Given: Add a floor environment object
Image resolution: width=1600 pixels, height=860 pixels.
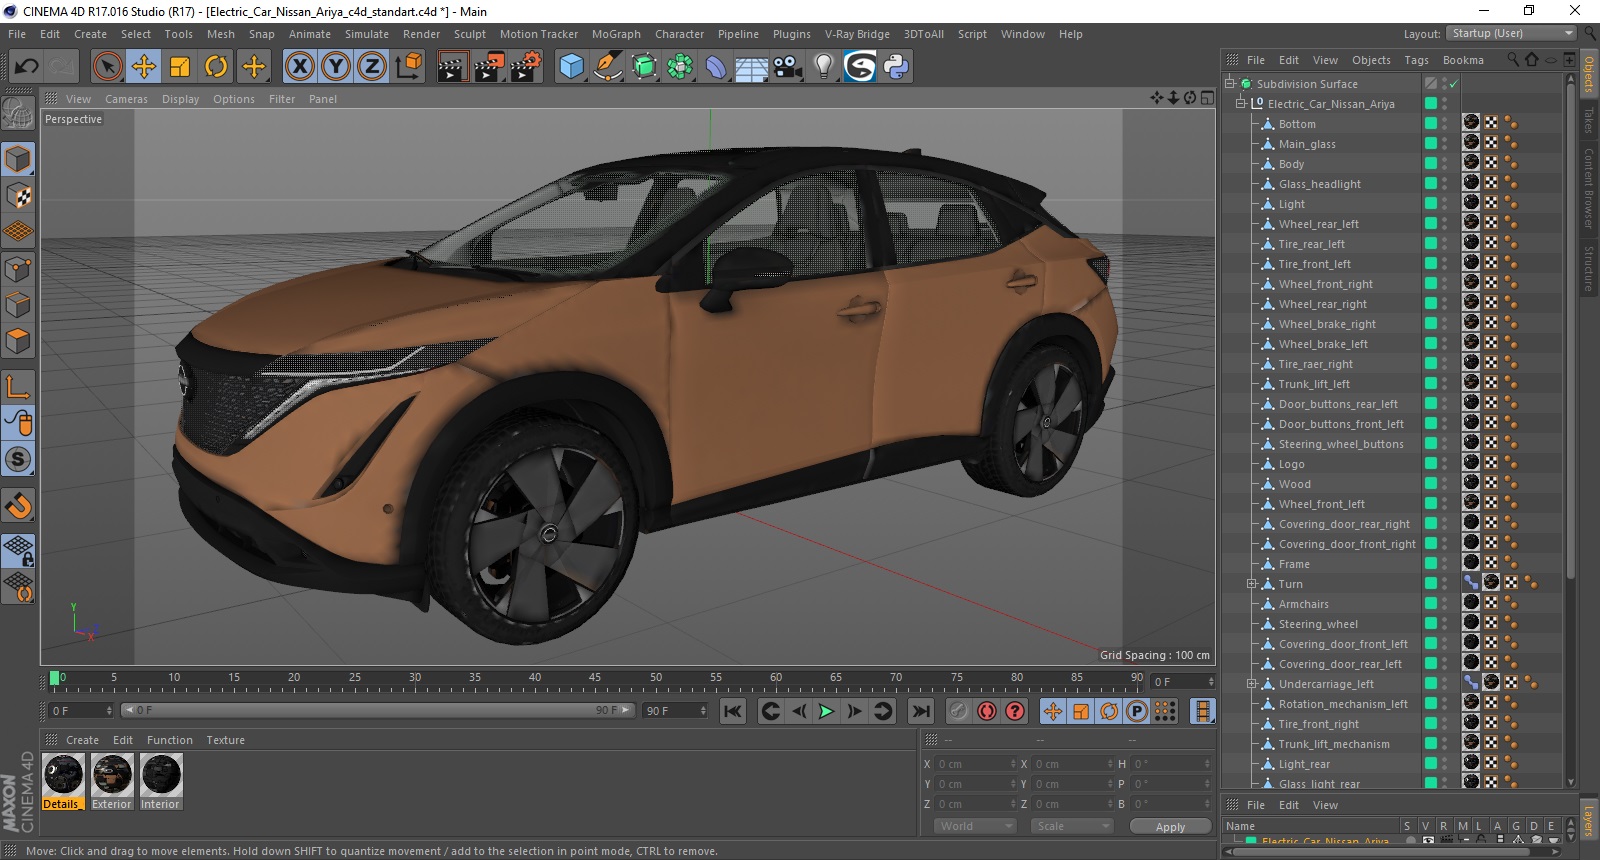Looking at the screenshot, I should click(x=752, y=67).
